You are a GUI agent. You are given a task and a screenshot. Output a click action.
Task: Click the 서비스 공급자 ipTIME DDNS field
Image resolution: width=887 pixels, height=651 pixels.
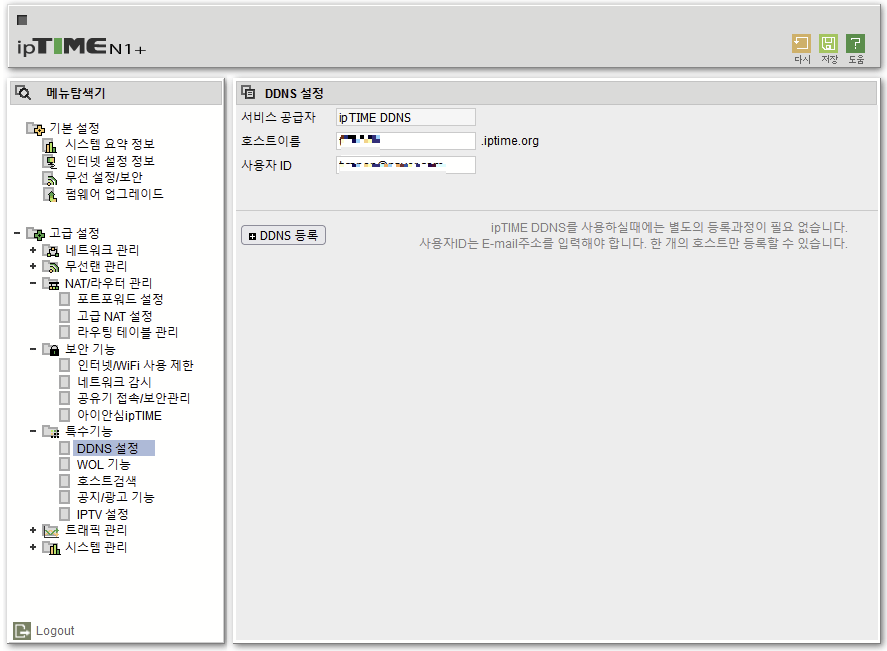click(406, 117)
